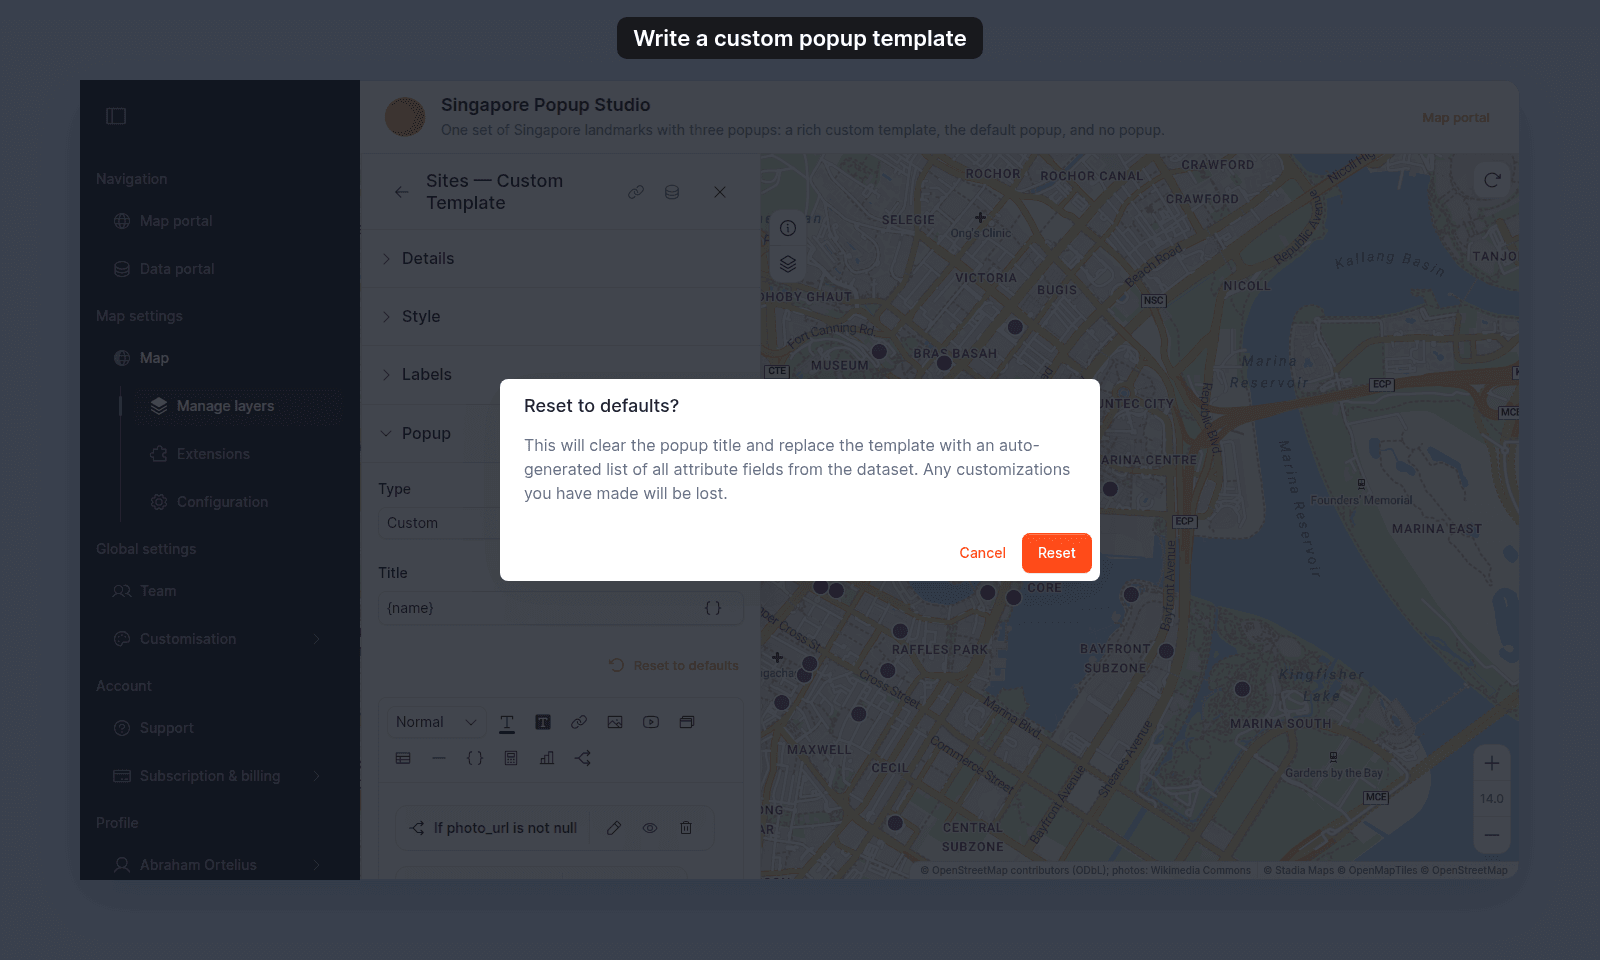Expand the Style section

pyautogui.click(x=560, y=317)
